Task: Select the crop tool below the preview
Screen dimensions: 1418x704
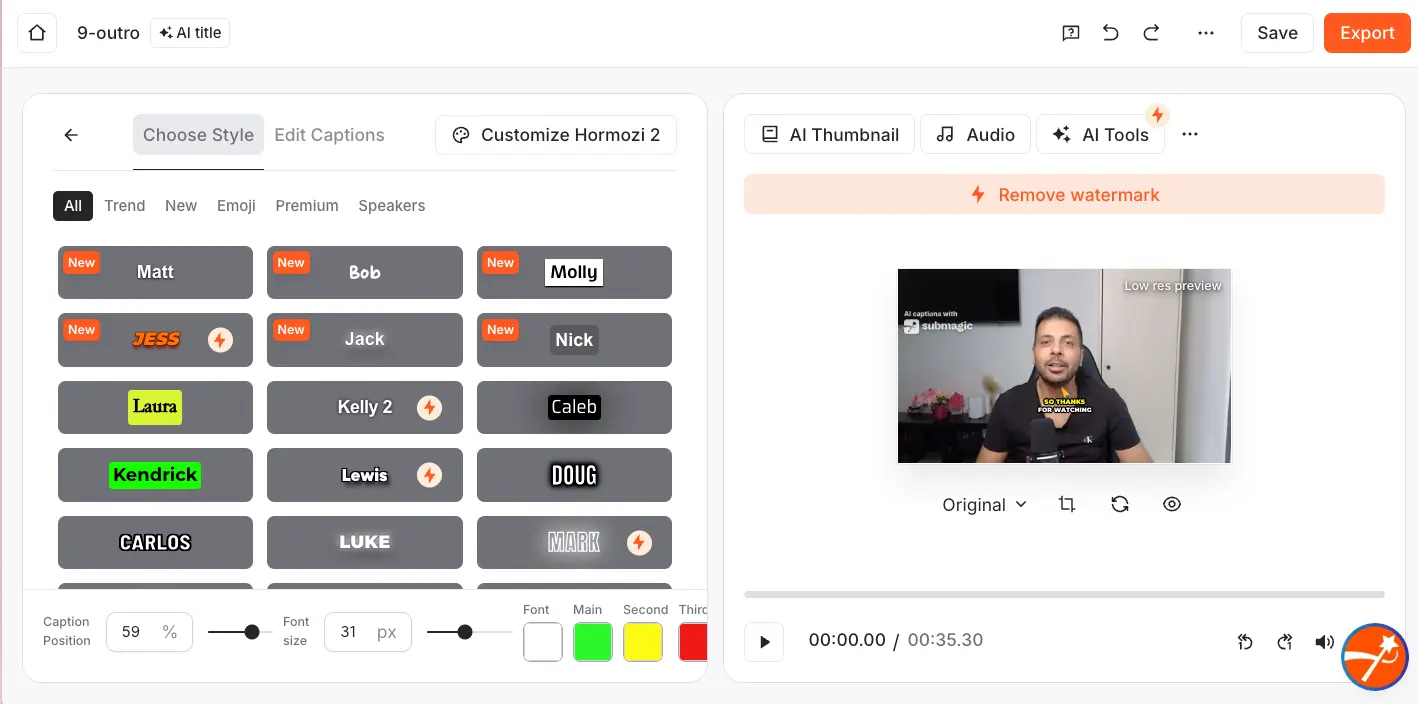Action: click(x=1067, y=504)
